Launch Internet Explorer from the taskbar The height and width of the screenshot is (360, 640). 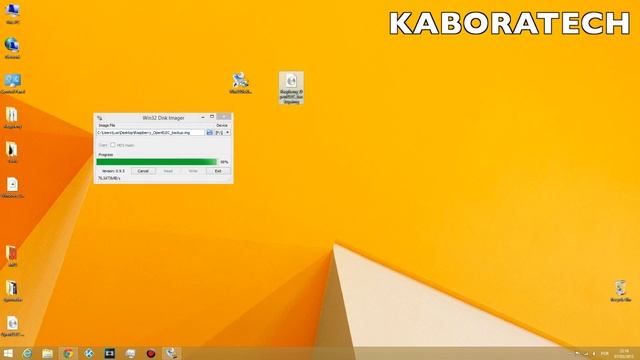click(x=27, y=353)
